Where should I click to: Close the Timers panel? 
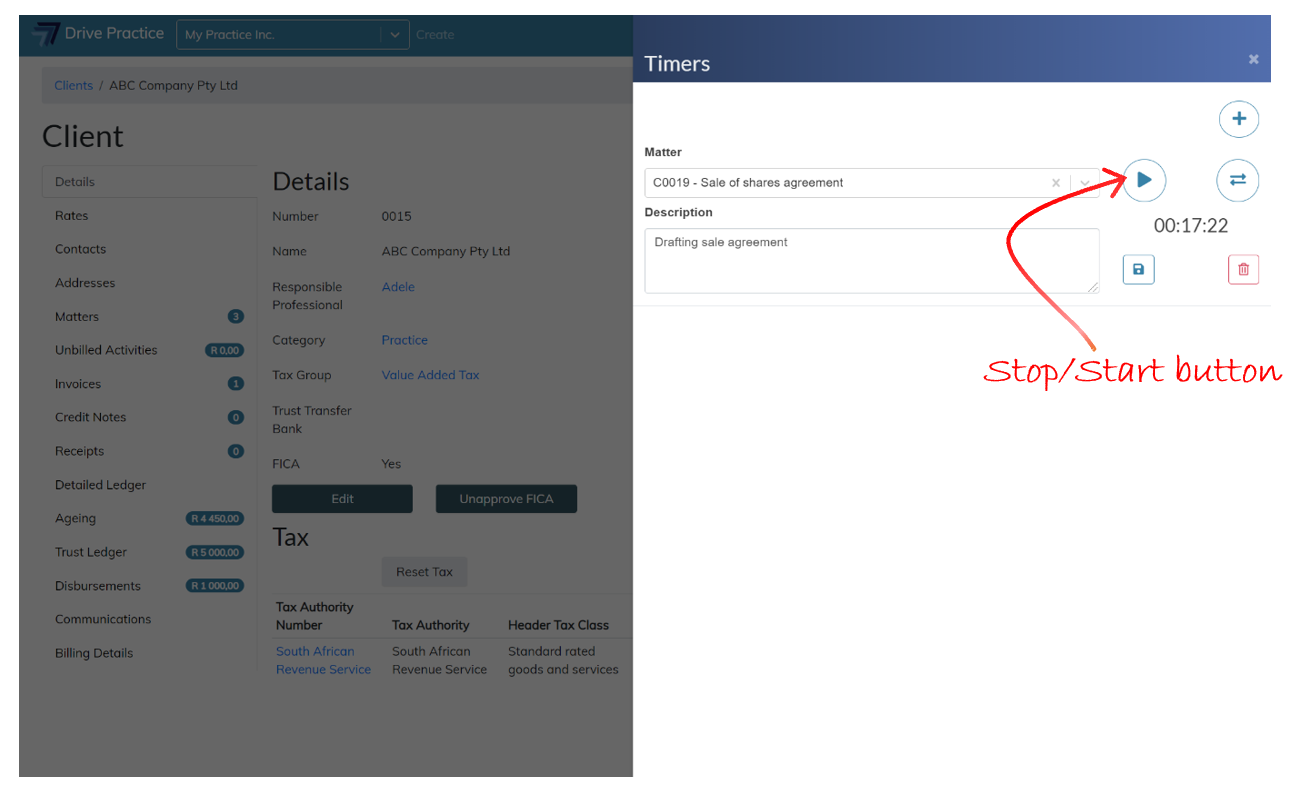coord(1253,60)
